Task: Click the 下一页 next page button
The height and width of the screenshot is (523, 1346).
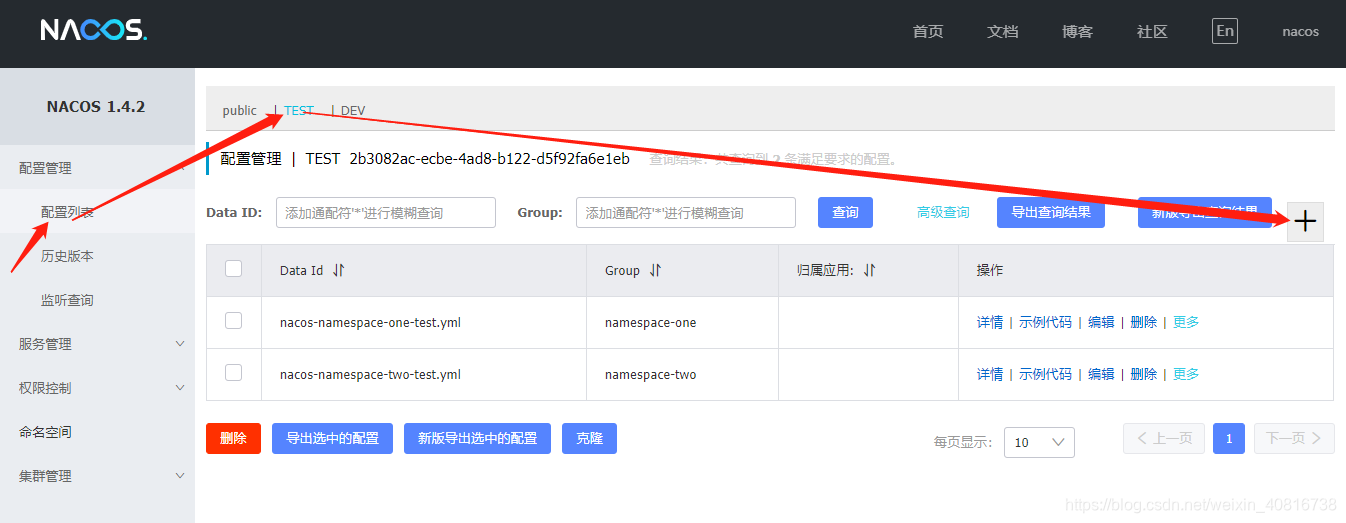Action: click(x=1294, y=438)
